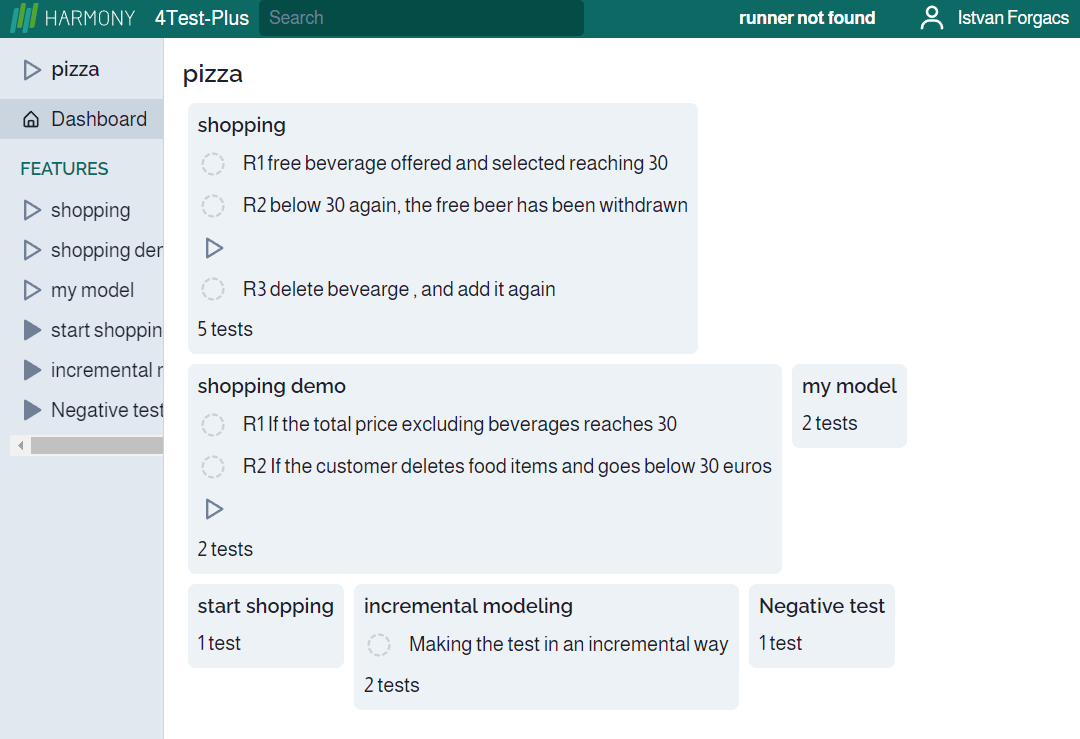Run the shopping feature from sidebar arrow
The image size is (1080, 739).
(x=32, y=210)
